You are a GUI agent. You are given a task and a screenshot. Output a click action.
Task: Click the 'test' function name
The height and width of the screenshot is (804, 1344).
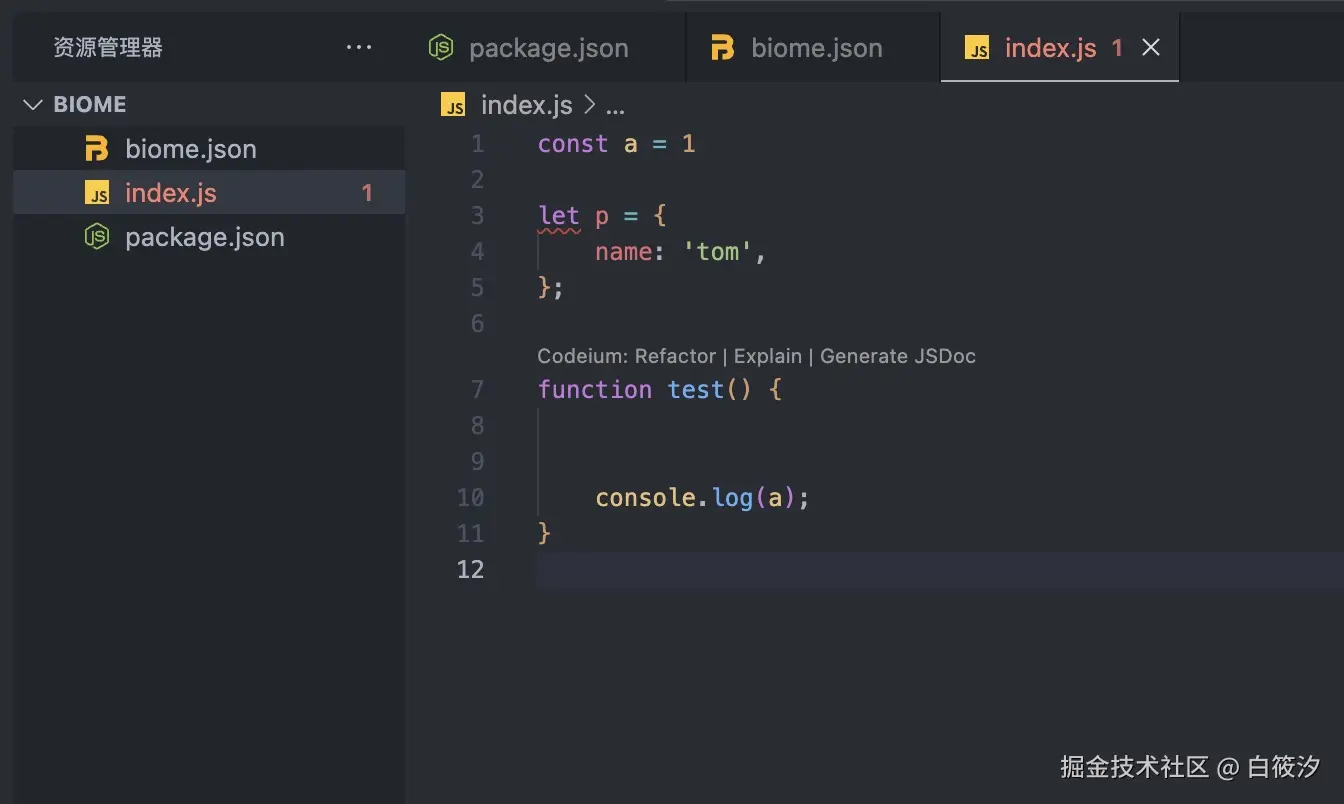pos(696,389)
